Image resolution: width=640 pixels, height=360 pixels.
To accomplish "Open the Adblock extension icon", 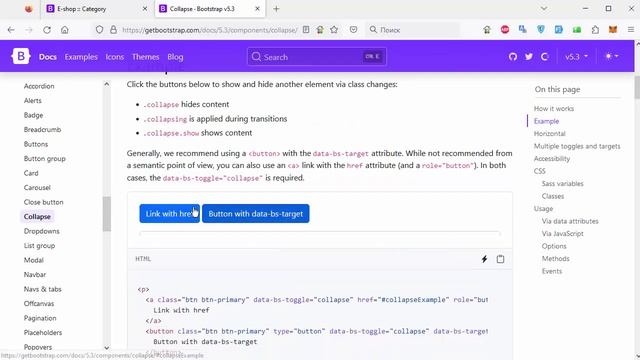I will coord(505,29).
